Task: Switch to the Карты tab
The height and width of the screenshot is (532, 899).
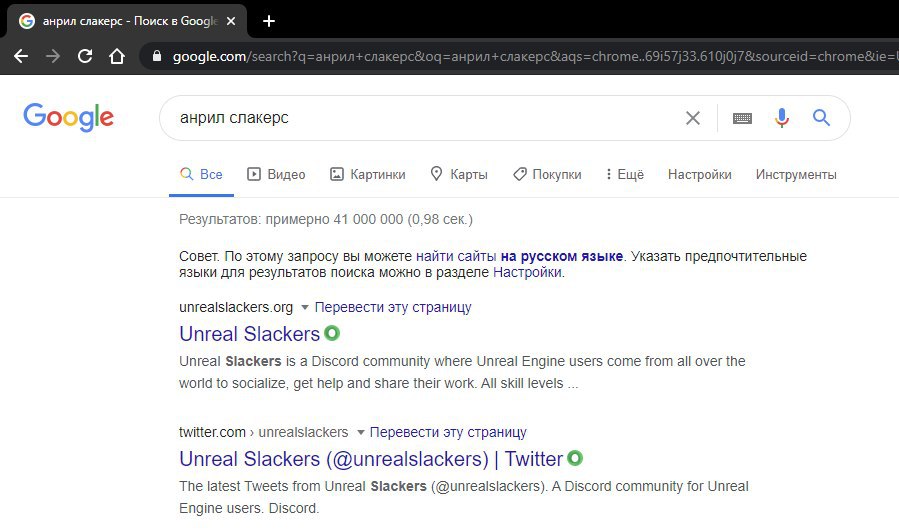Action: [x=459, y=174]
